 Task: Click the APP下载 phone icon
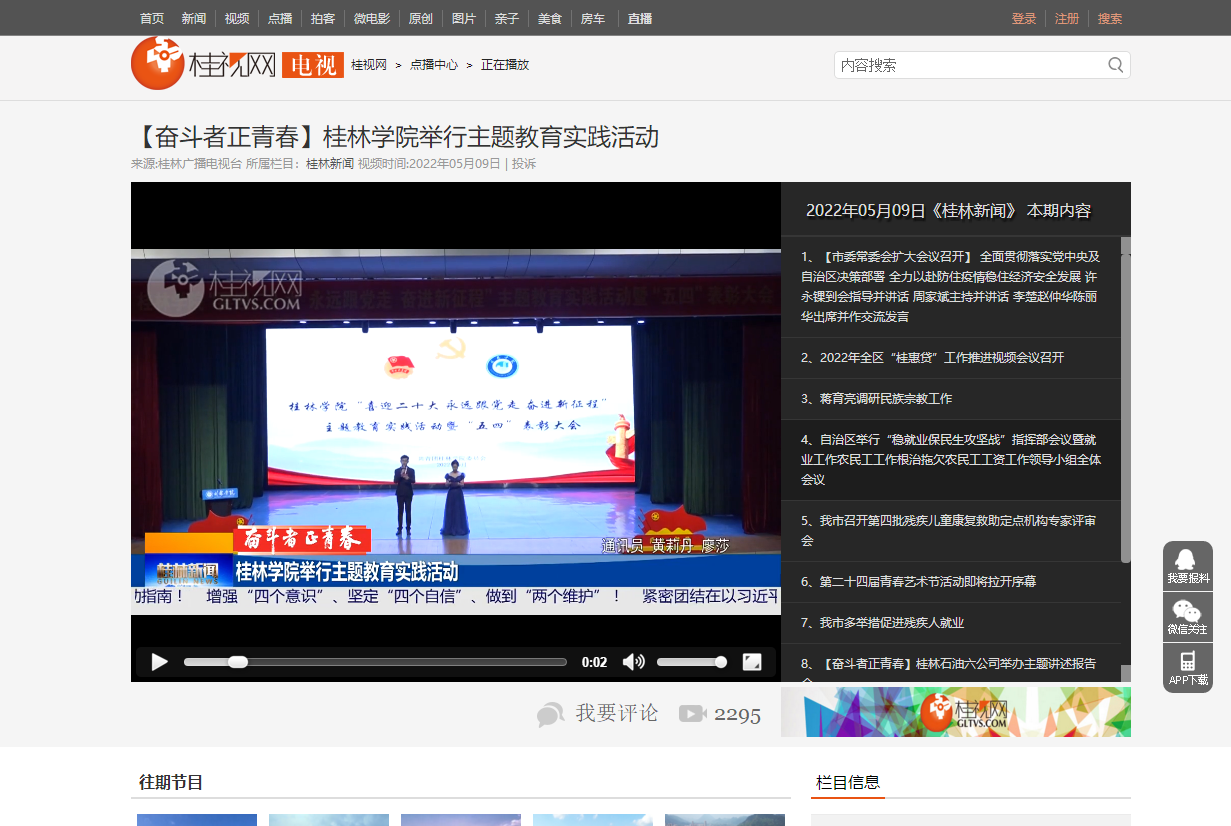point(1187,668)
